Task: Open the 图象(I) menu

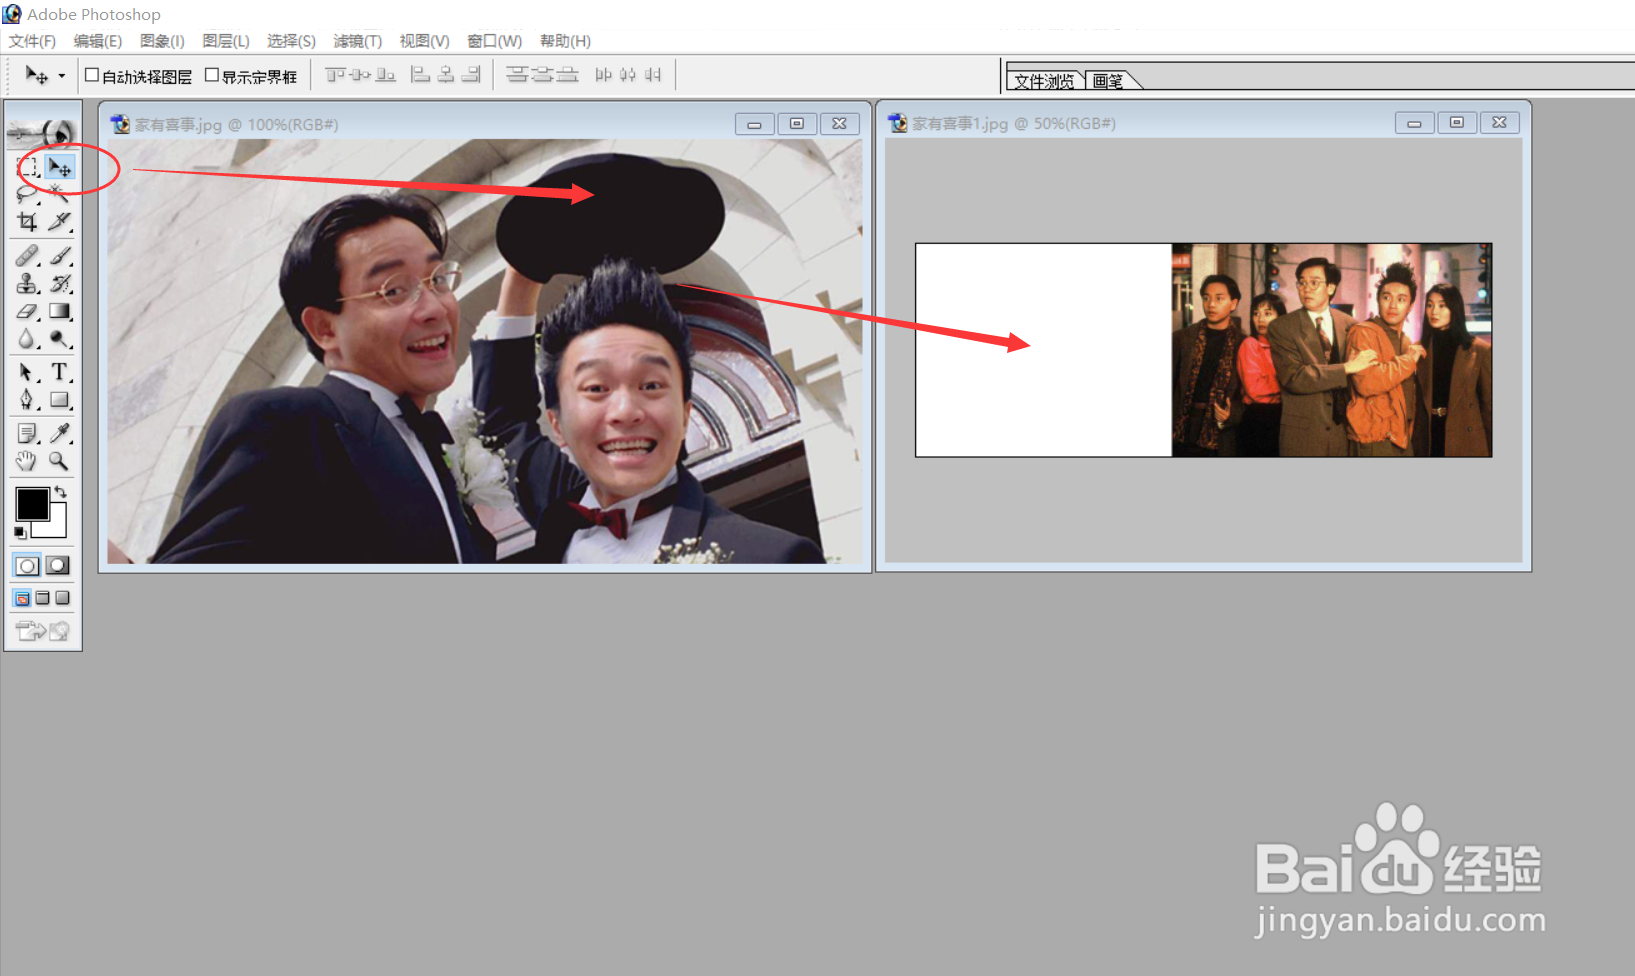Action: click(x=162, y=41)
